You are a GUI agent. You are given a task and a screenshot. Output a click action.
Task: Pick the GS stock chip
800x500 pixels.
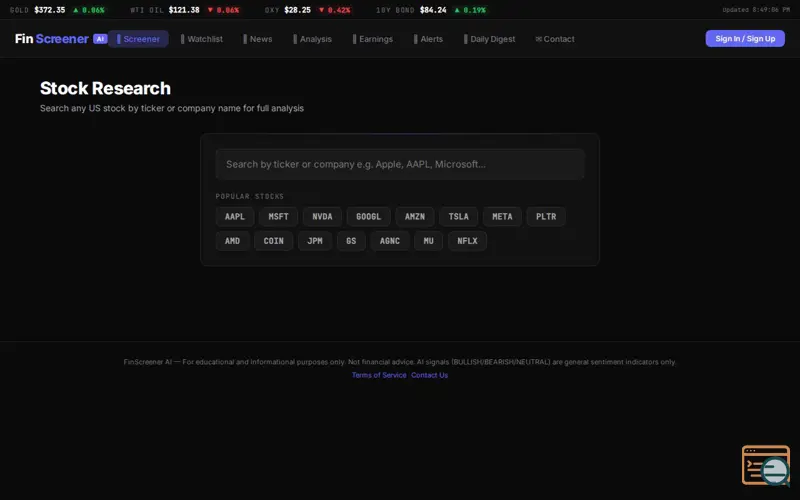(351, 241)
